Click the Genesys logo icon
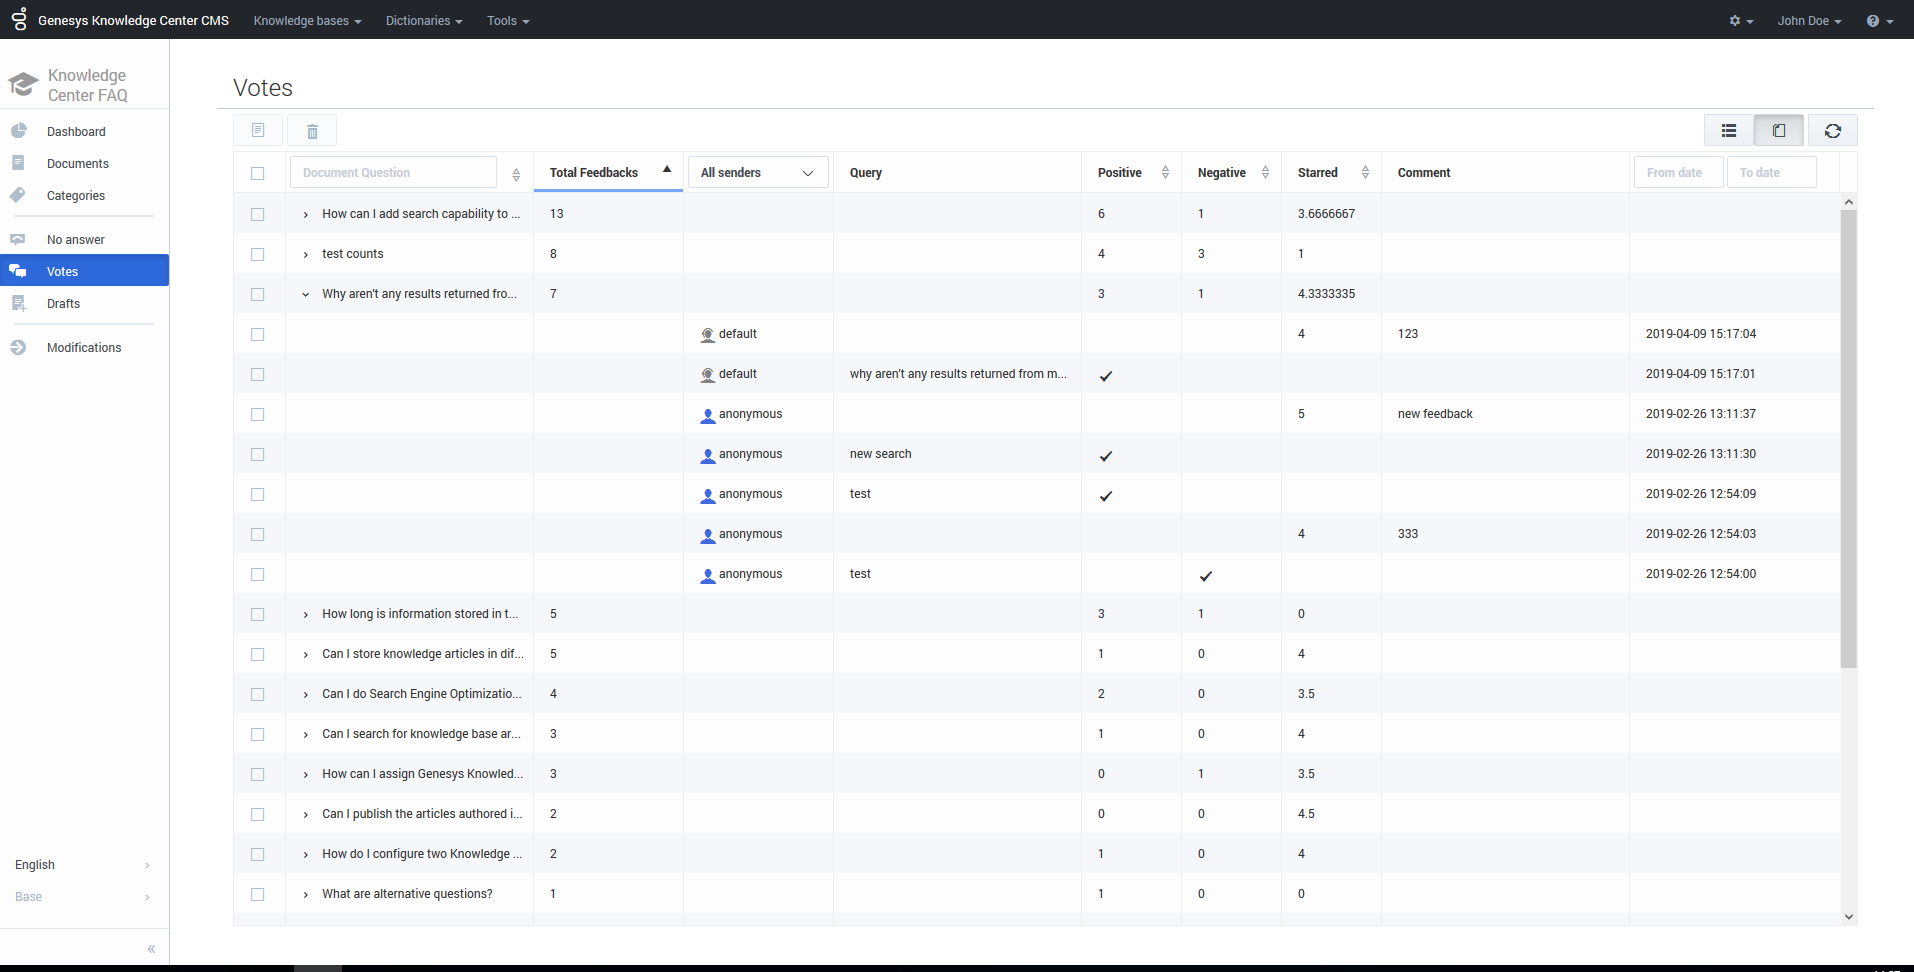The width and height of the screenshot is (1914, 972). (x=19, y=19)
